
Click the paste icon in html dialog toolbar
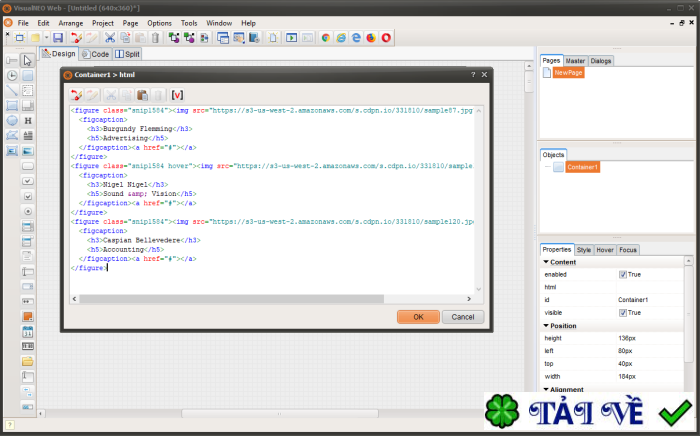click(x=141, y=94)
